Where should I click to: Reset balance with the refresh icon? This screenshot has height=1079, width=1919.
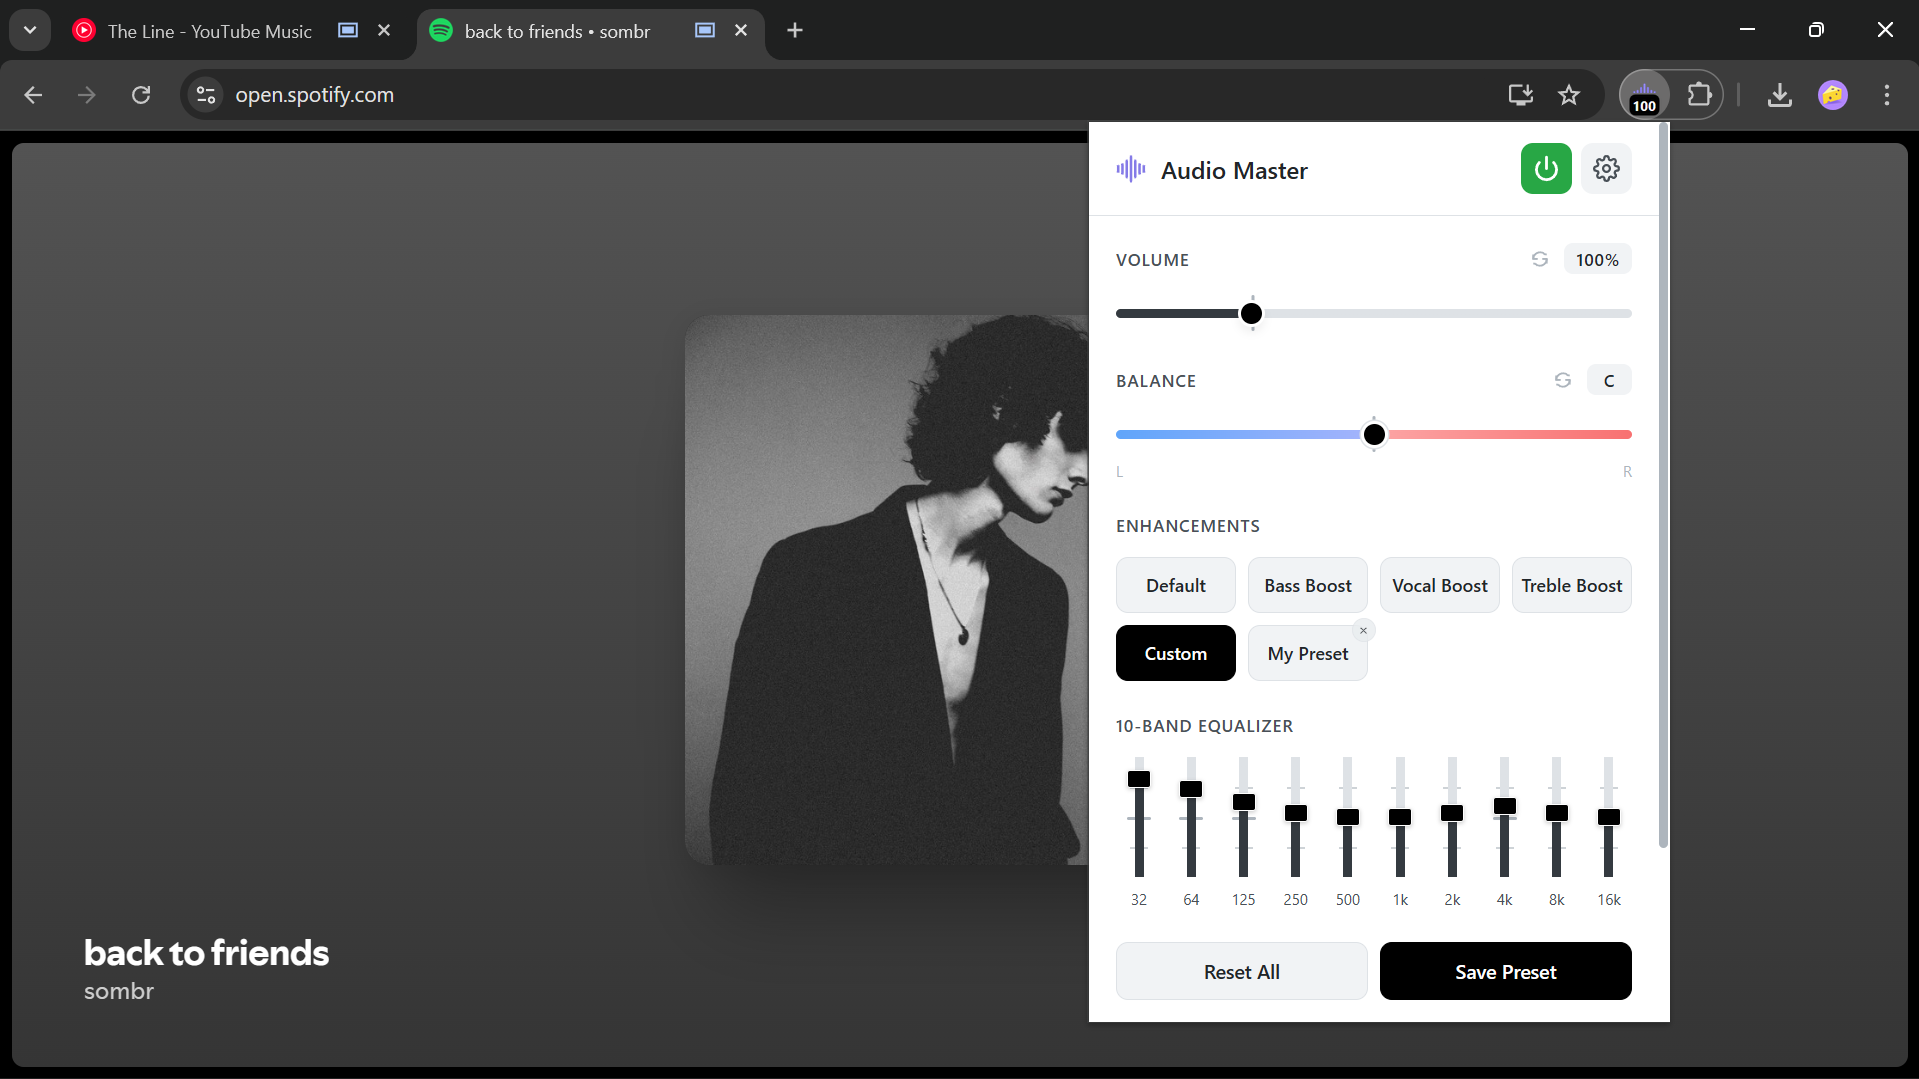[1562, 381]
